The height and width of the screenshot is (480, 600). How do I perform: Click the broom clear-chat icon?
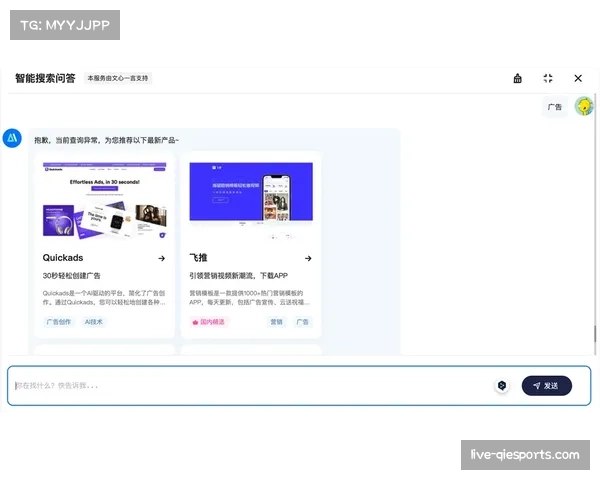pos(517,78)
